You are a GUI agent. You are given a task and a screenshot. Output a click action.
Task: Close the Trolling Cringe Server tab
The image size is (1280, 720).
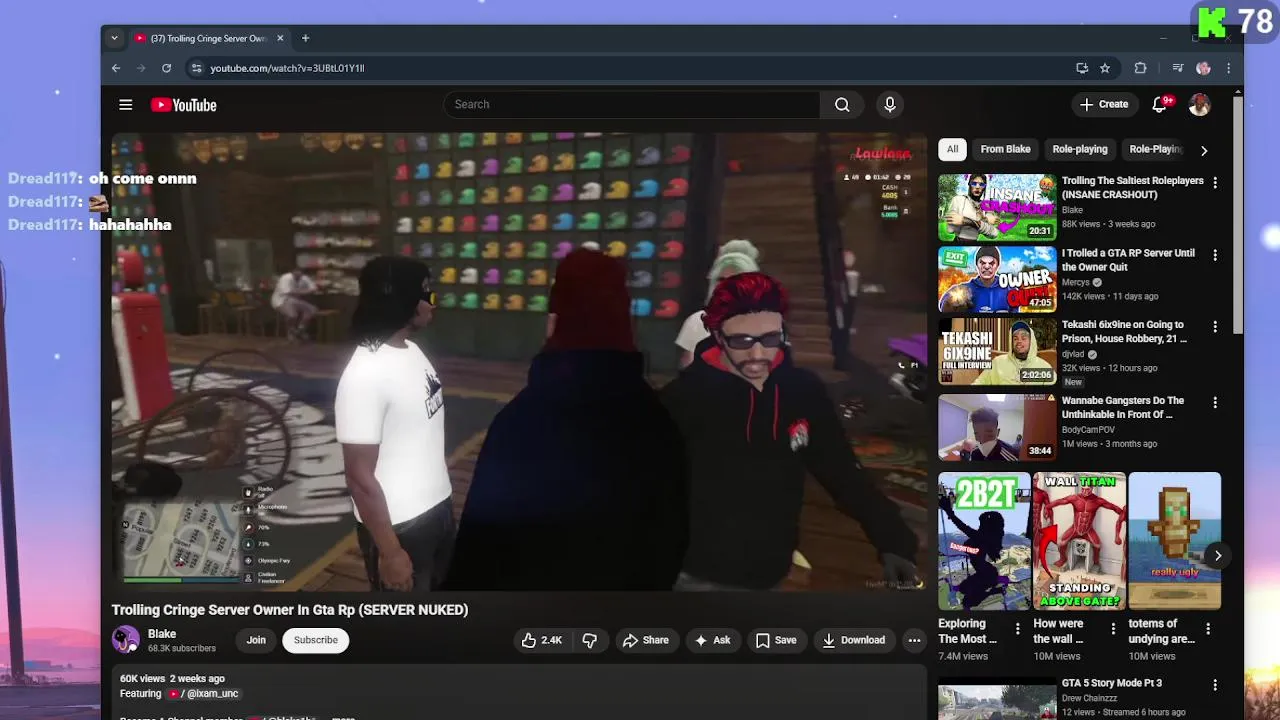tap(280, 38)
